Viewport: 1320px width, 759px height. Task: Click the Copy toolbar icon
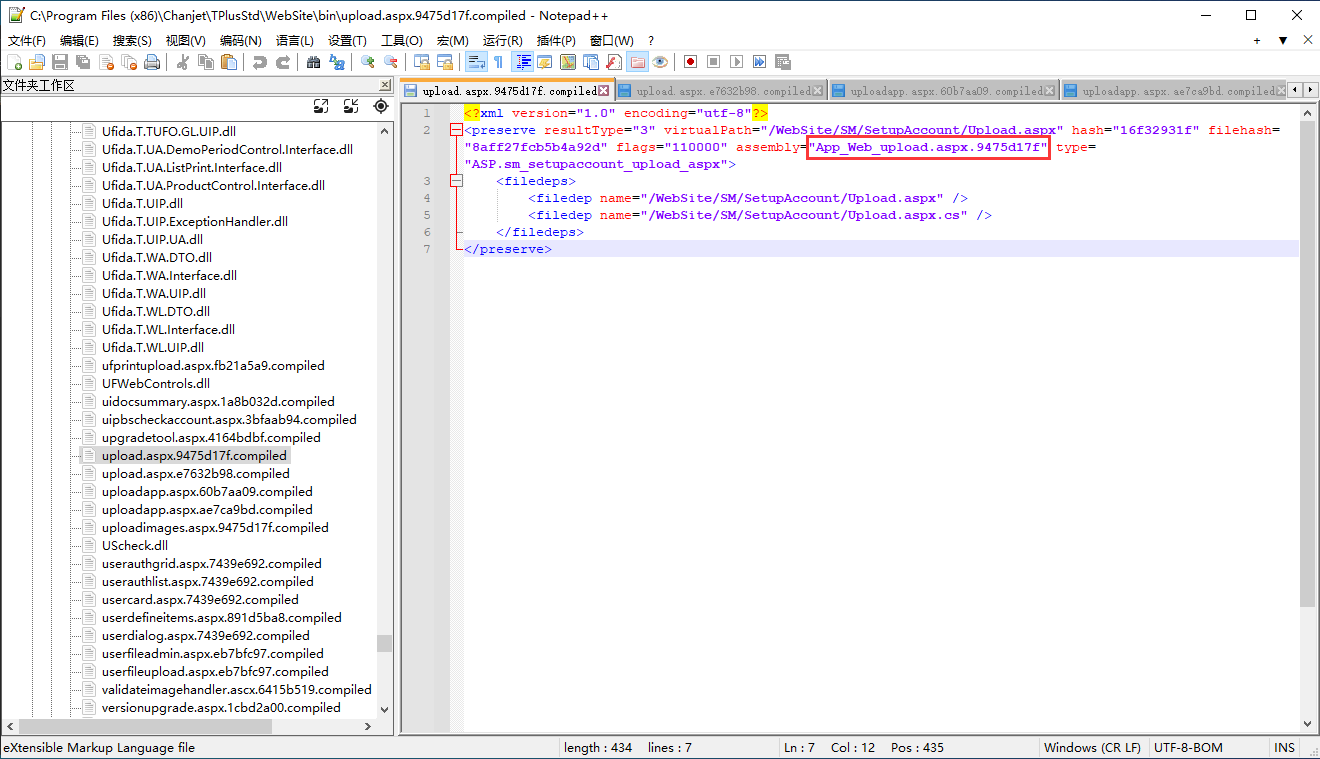206,62
